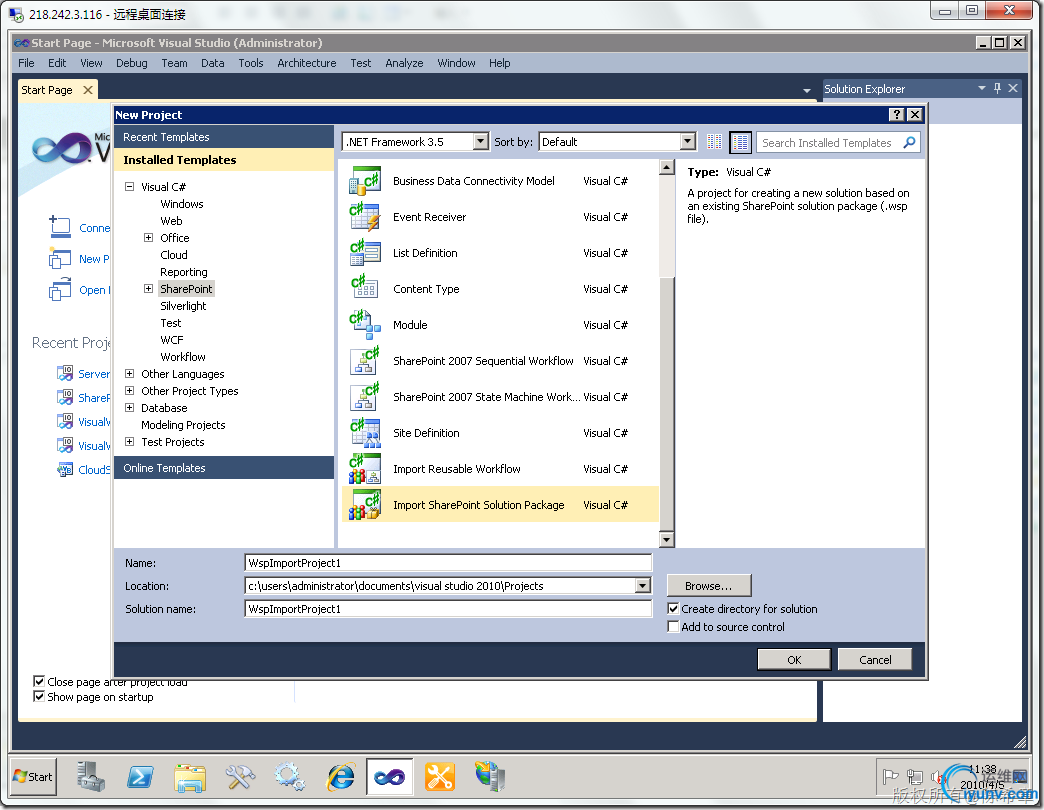Open Windows Explorer folder icon on taskbar
The width and height of the screenshot is (1044, 810).
coord(190,777)
